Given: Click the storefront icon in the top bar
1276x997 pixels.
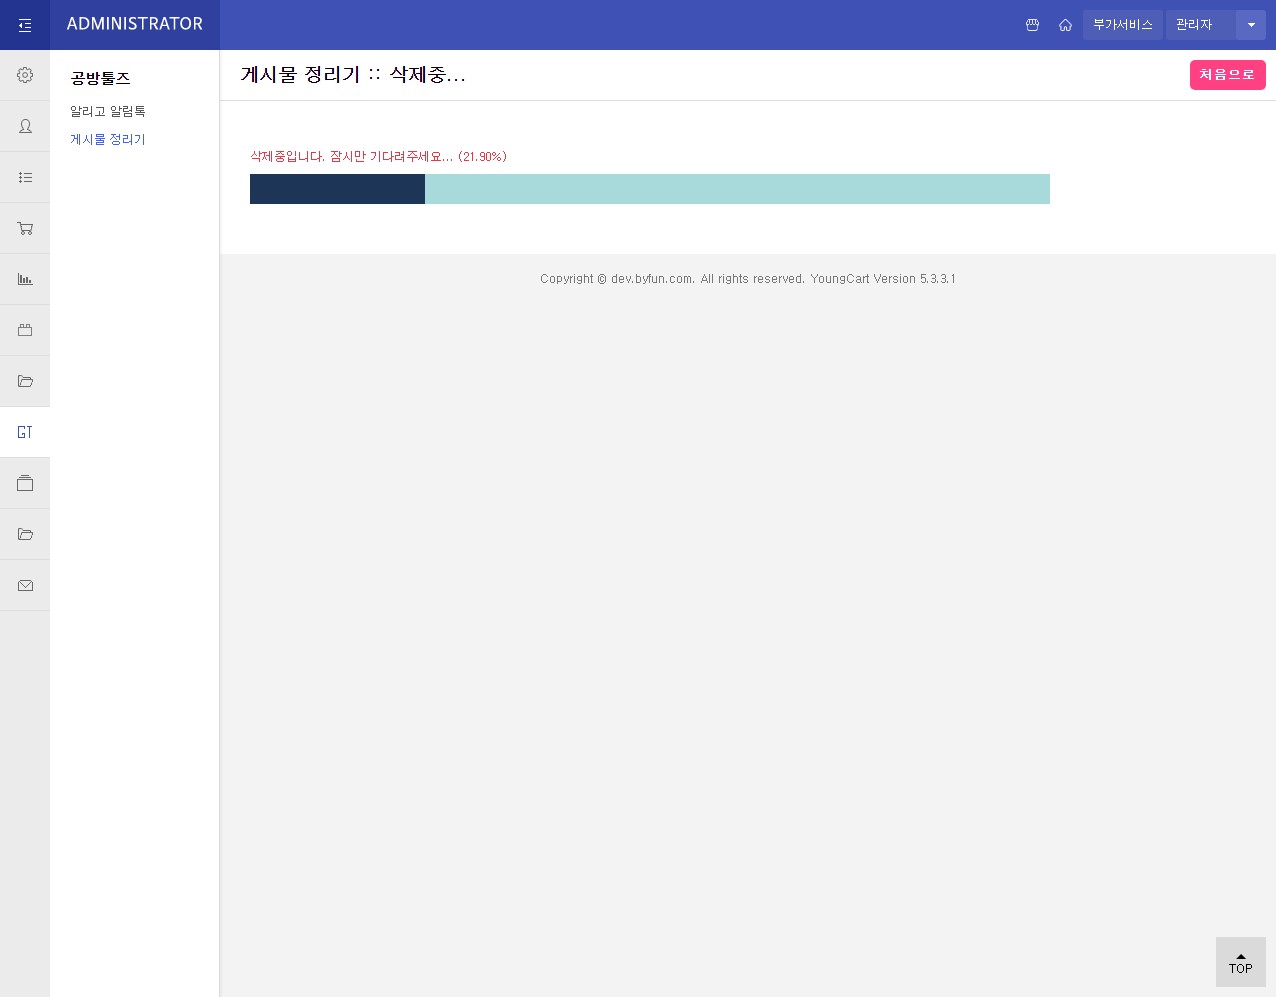Looking at the screenshot, I should tap(1033, 25).
